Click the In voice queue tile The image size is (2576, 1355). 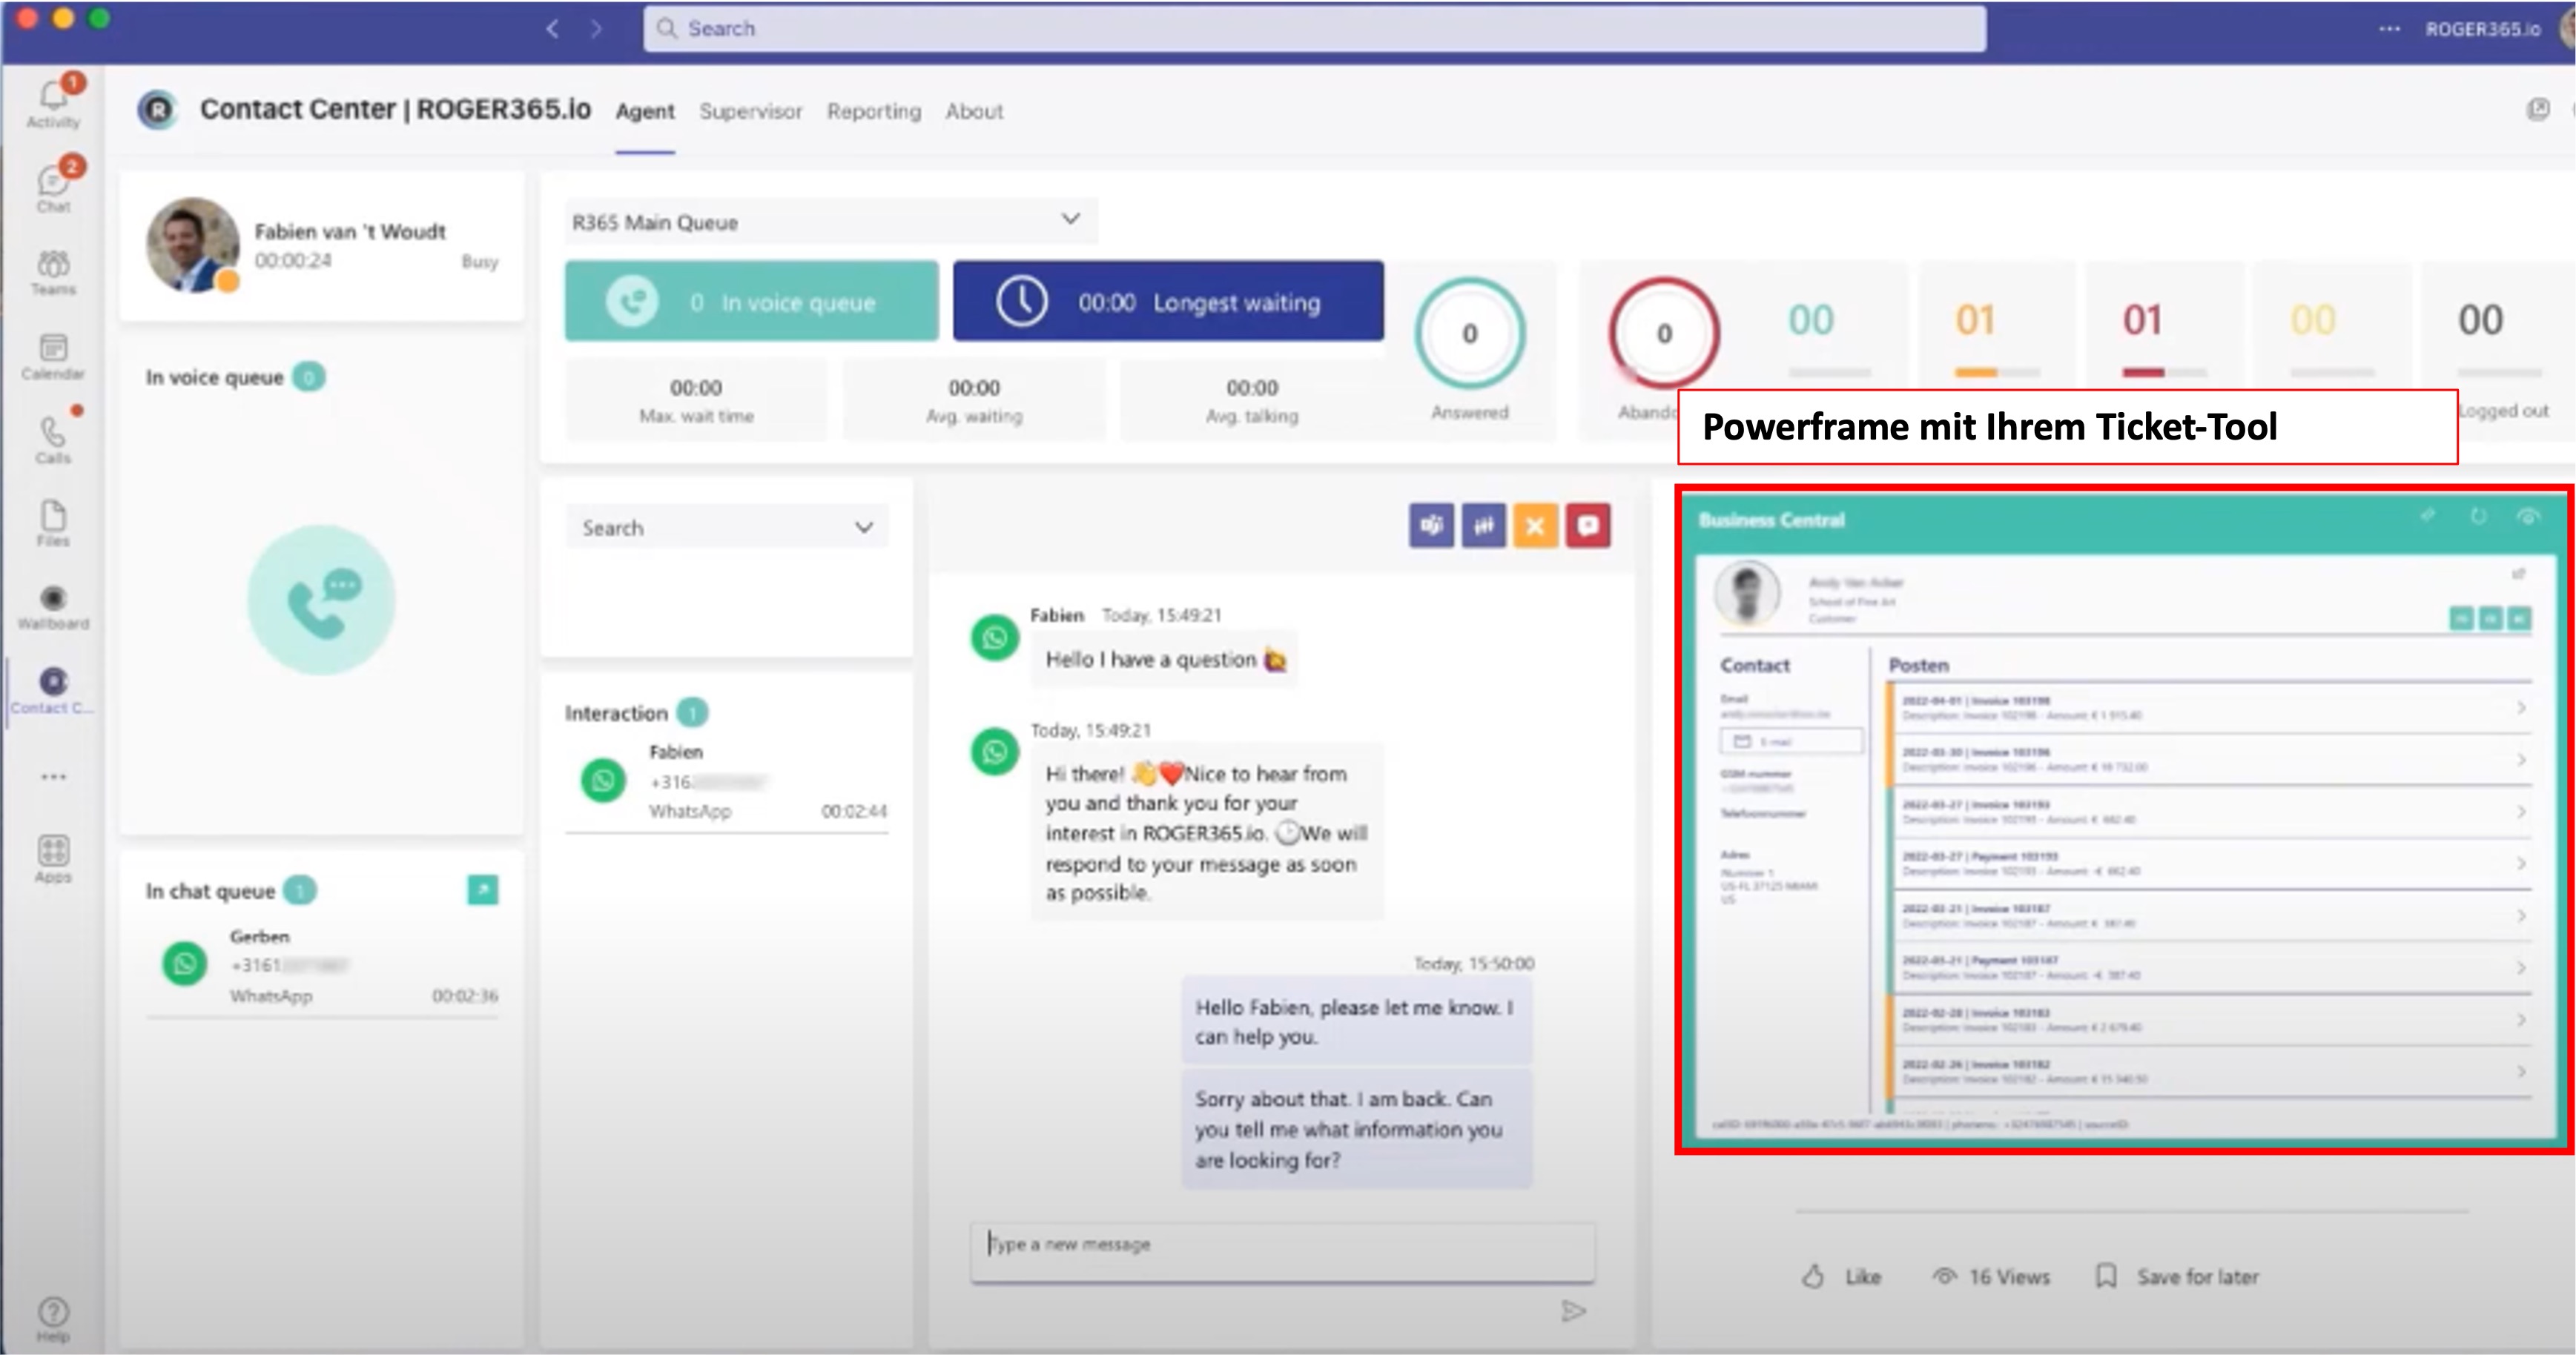(x=751, y=301)
